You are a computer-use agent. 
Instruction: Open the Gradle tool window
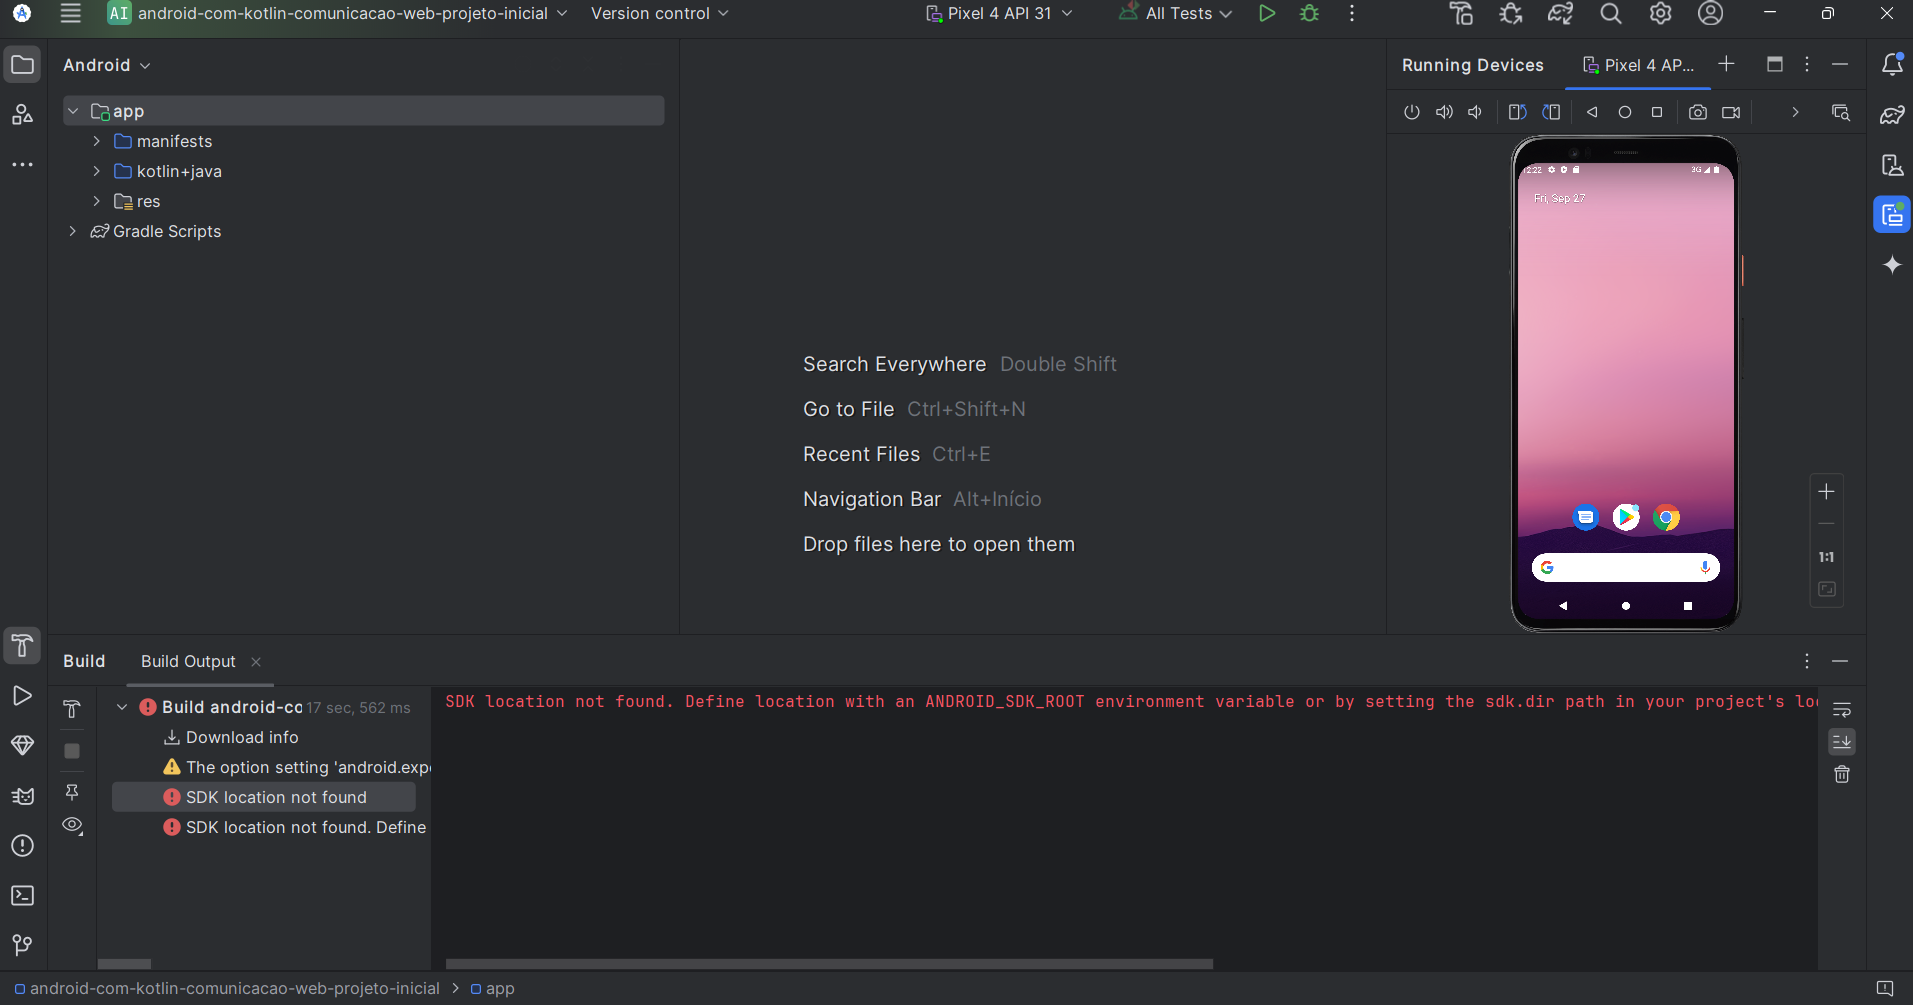tap(1892, 115)
